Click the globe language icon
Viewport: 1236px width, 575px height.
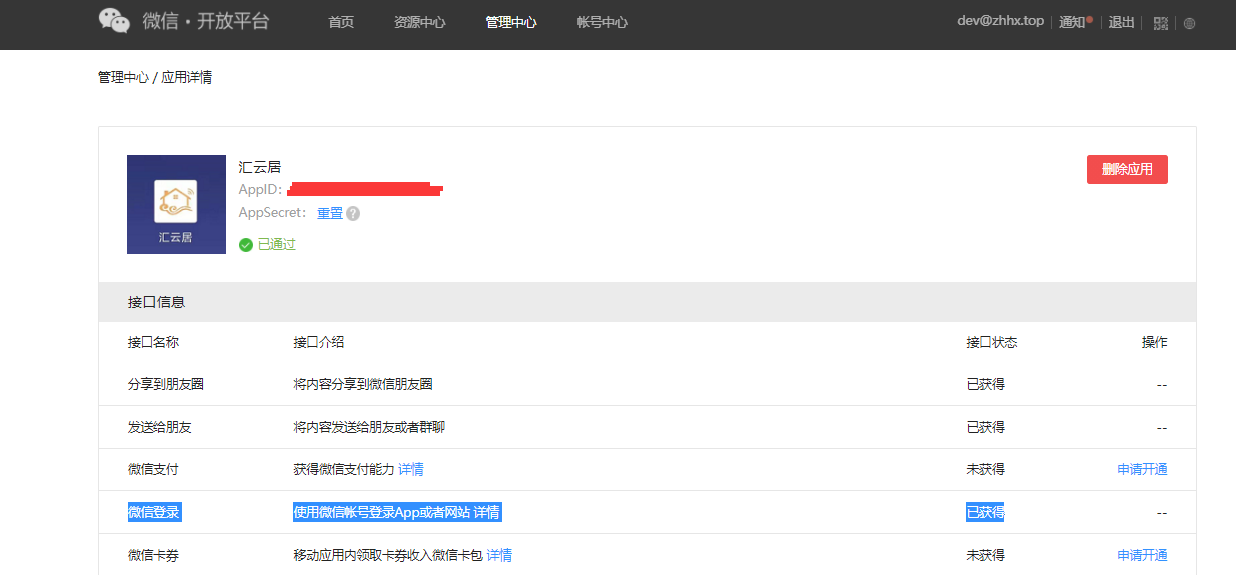(1189, 23)
